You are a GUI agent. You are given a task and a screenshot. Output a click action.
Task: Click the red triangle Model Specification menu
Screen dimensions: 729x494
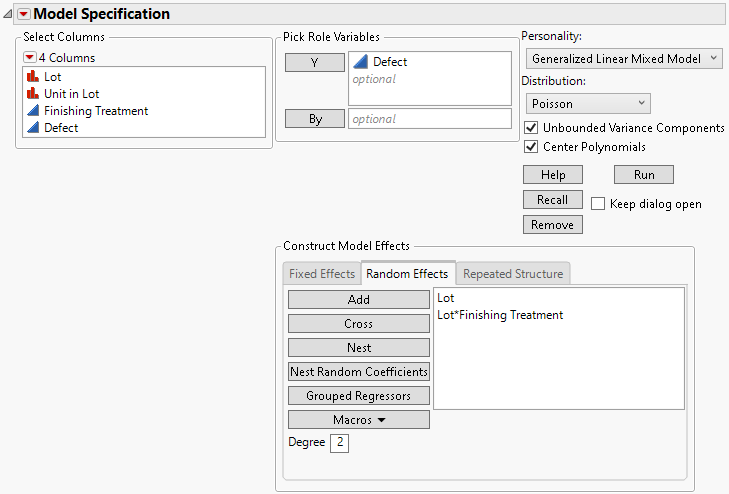(x=24, y=14)
